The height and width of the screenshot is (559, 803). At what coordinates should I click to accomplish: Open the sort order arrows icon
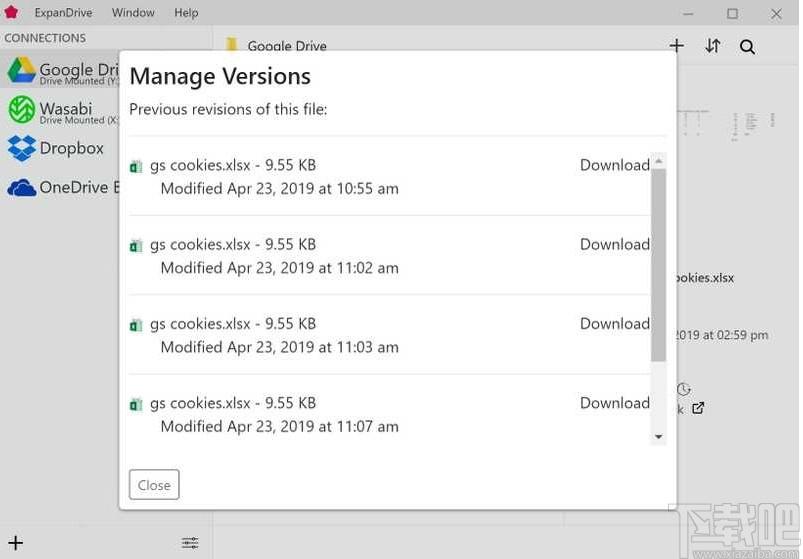(x=712, y=46)
